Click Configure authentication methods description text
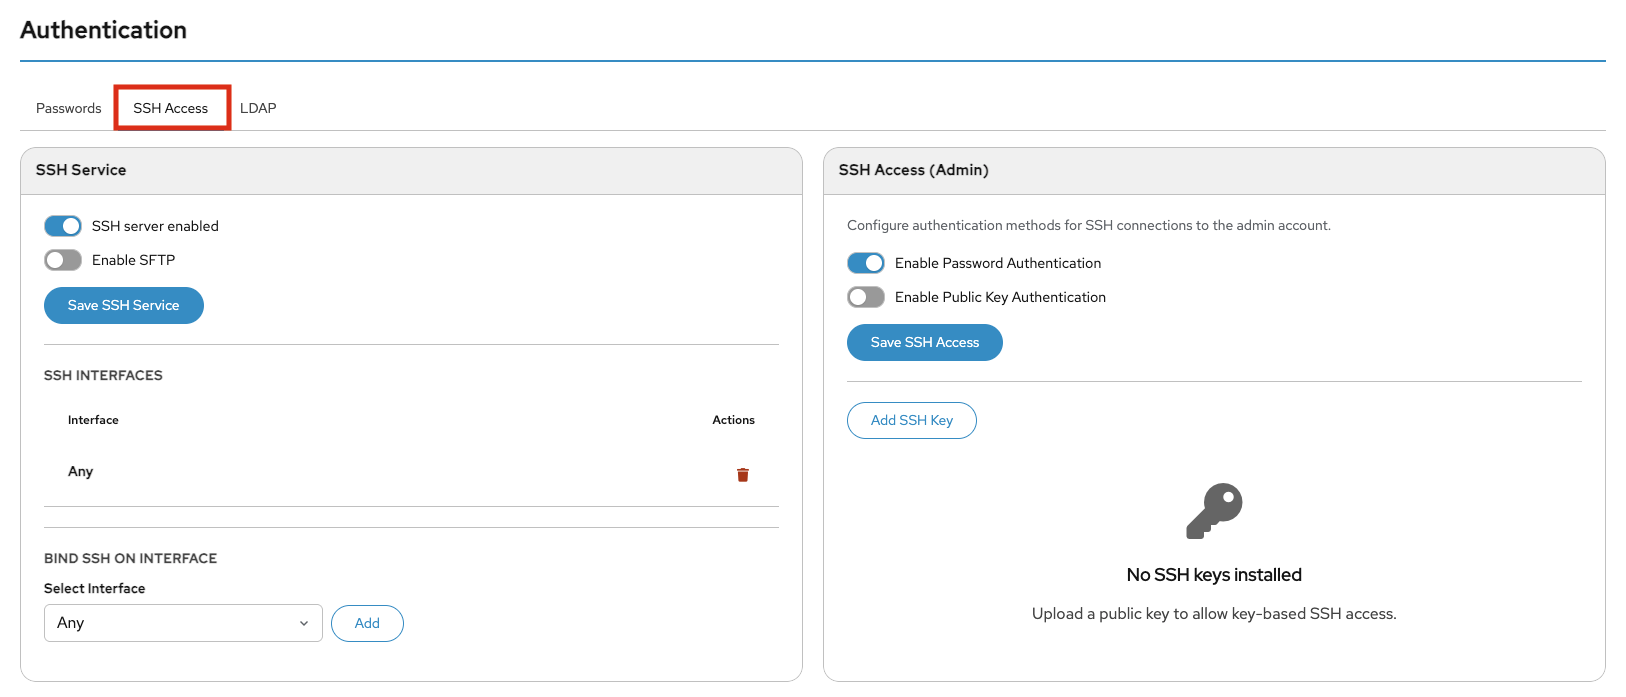This screenshot has width=1626, height=697. pos(1089,225)
